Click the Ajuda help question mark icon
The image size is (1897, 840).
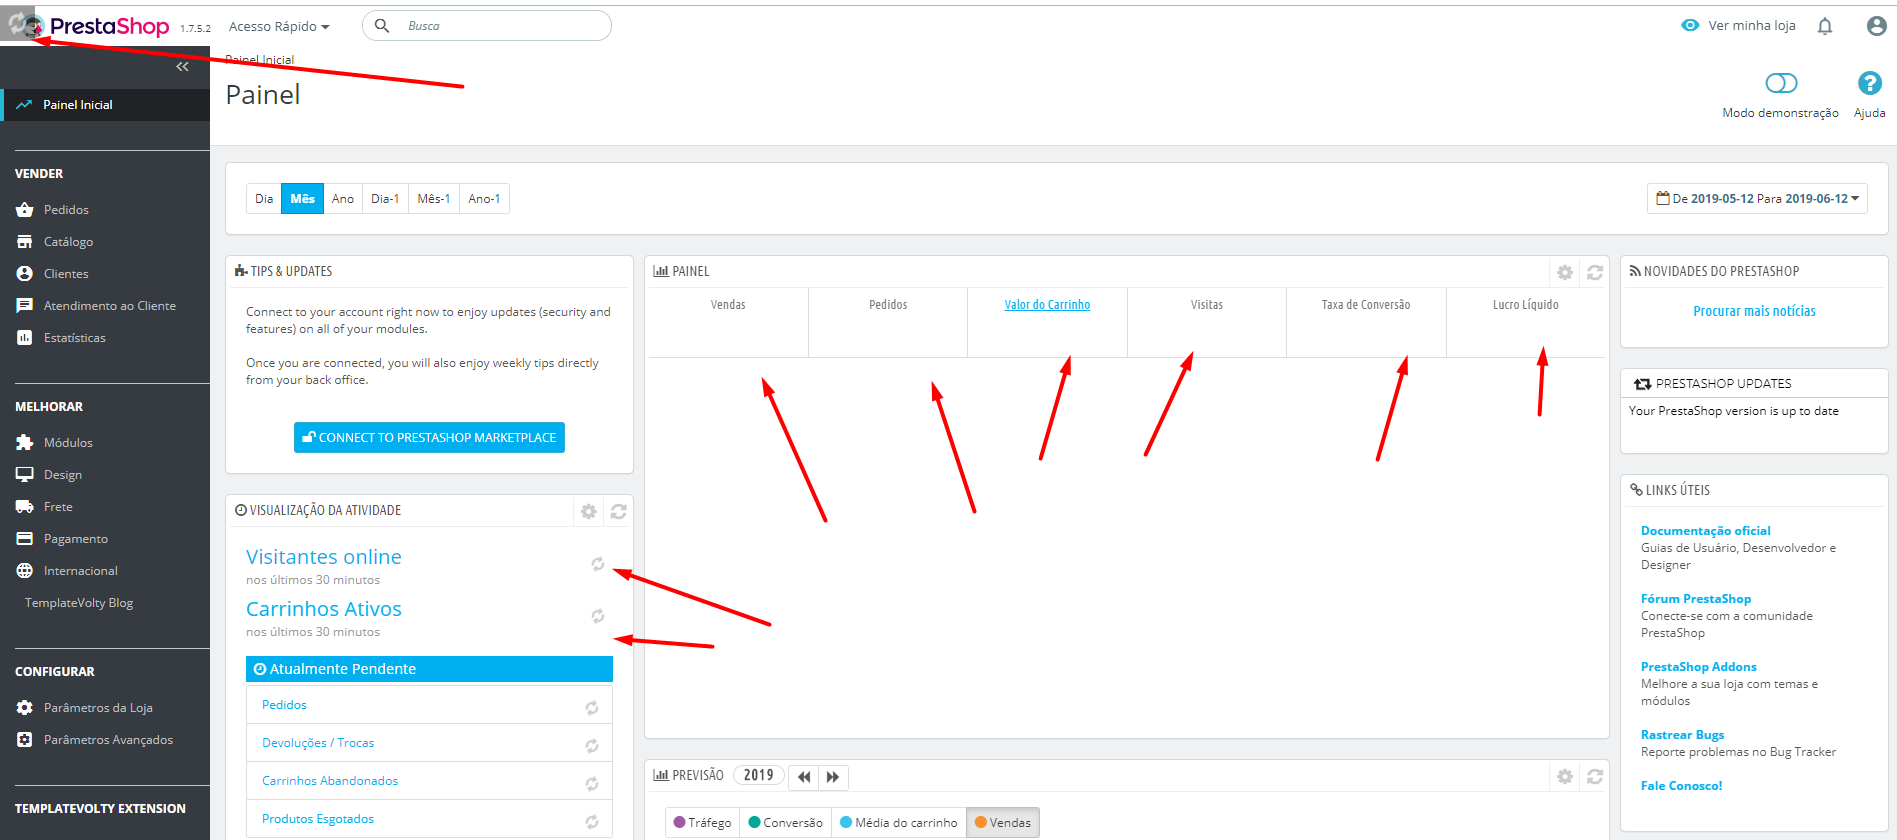click(x=1869, y=83)
